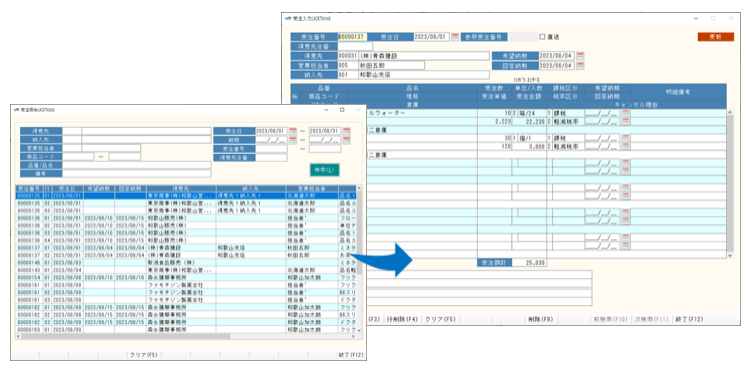750x375 pixels.
Task: Click the 得意先 code field in search window
Action: coord(72,131)
